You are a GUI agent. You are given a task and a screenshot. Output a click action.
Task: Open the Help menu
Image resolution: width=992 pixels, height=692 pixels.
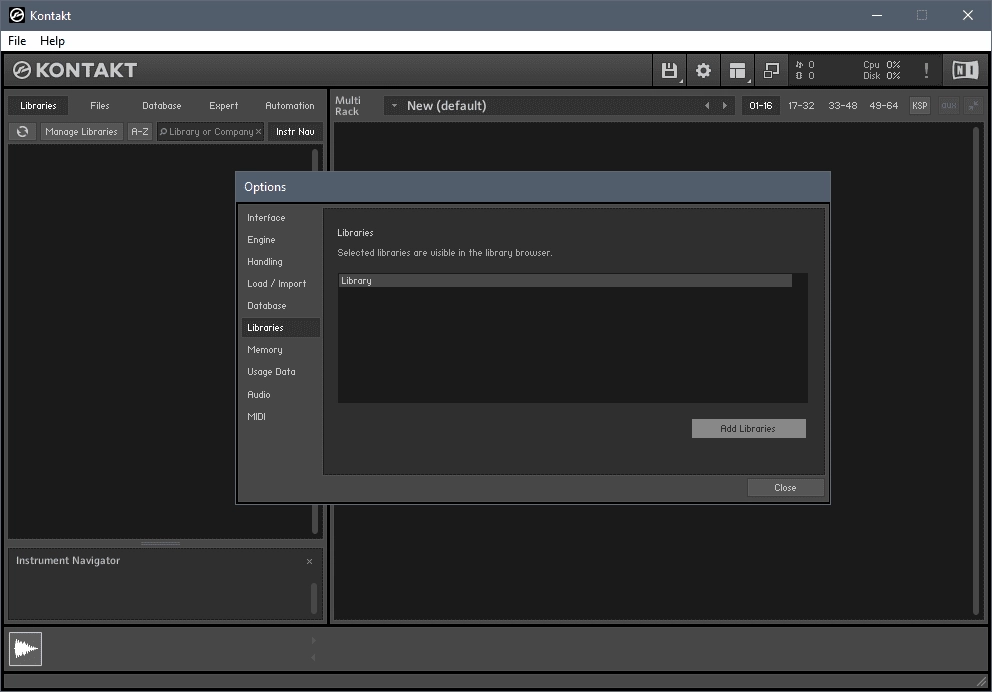pyautogui.click(x=53, y=40)
